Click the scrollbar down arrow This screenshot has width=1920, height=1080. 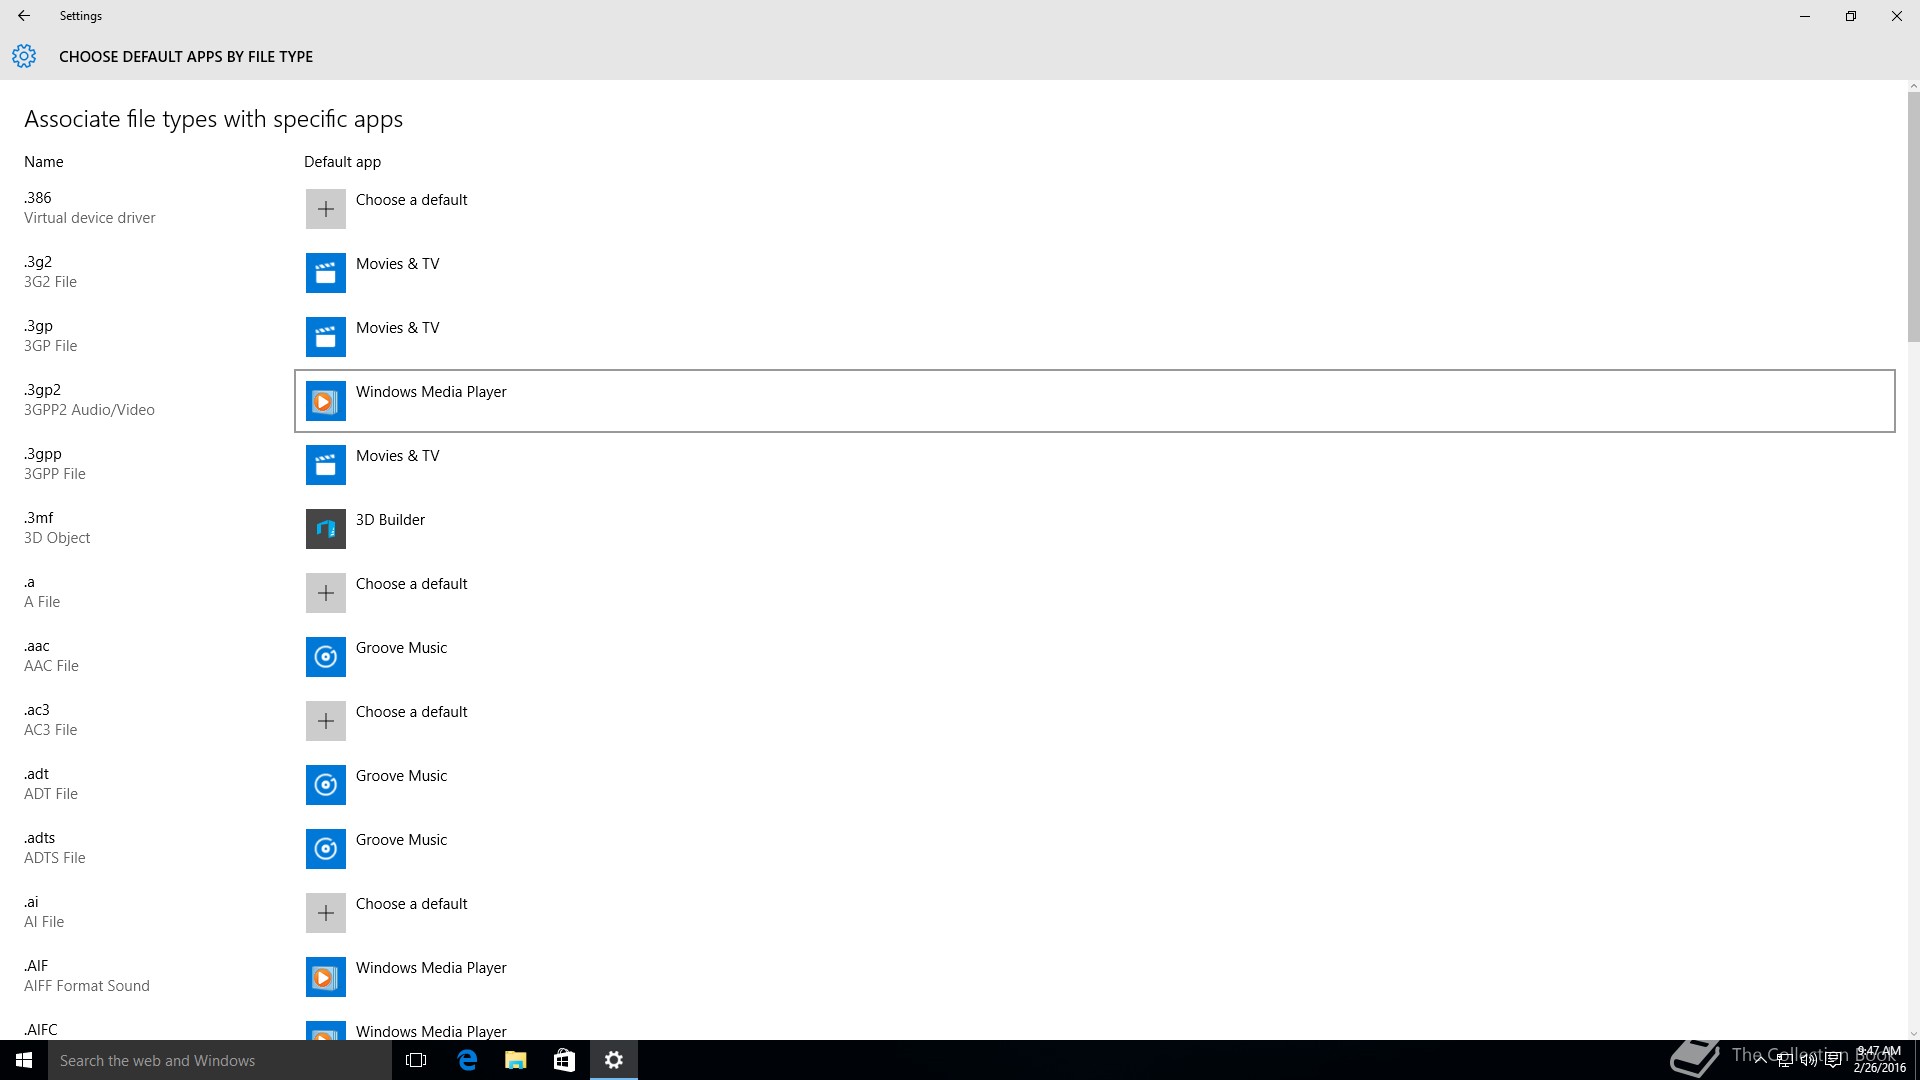click(1913, 1034)
